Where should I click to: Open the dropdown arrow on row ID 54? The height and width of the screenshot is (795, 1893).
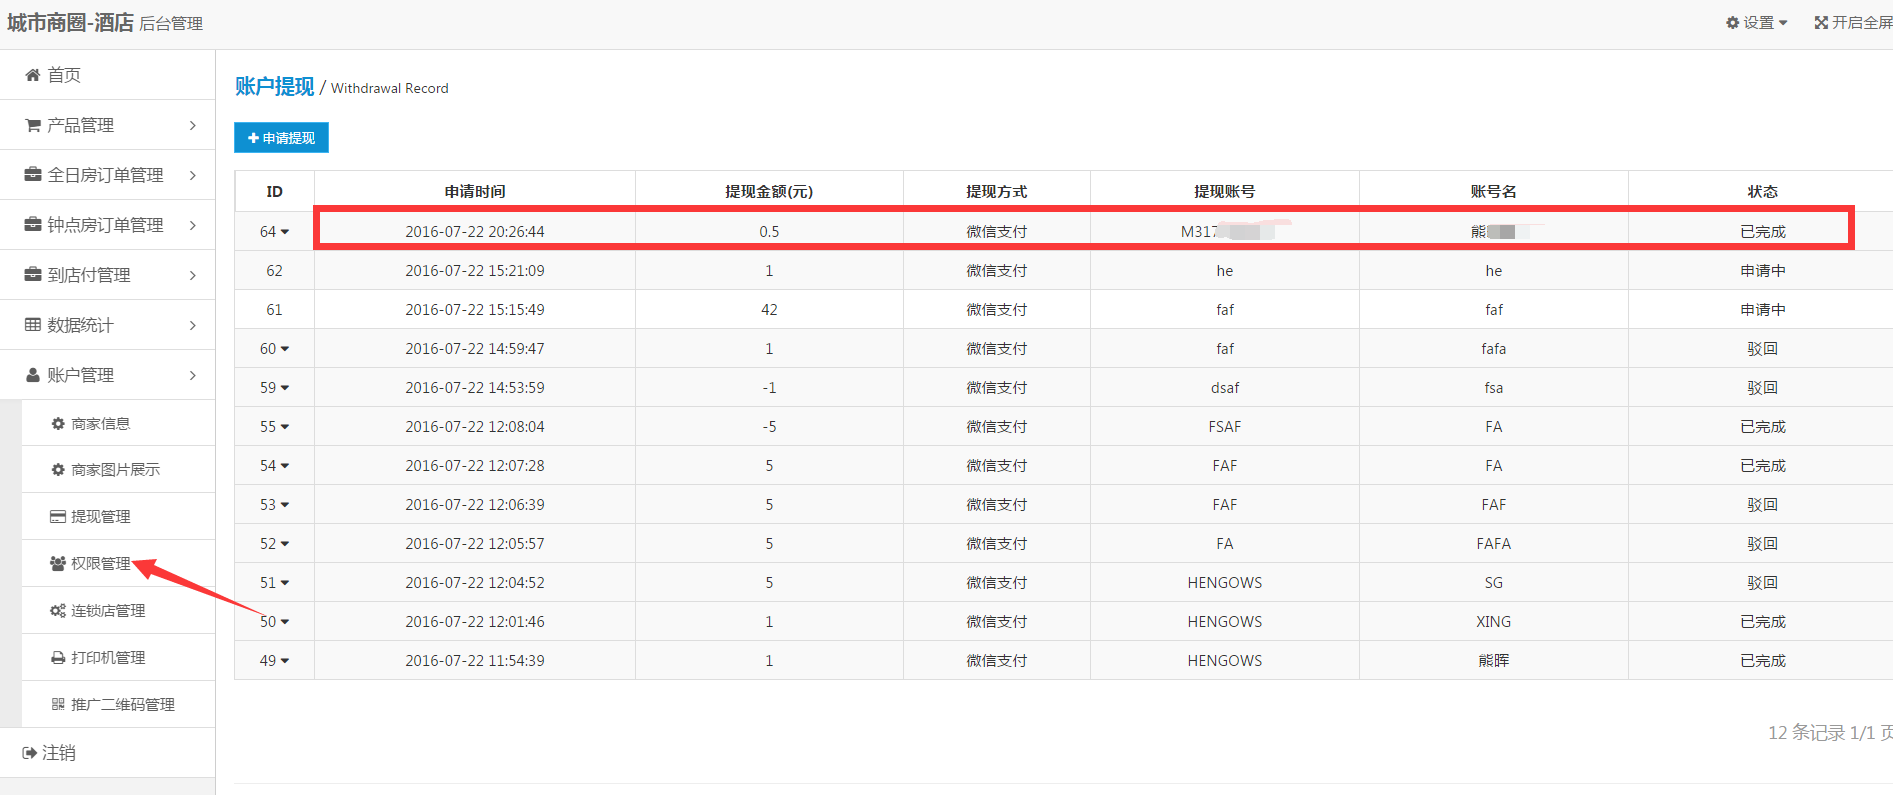285,466
